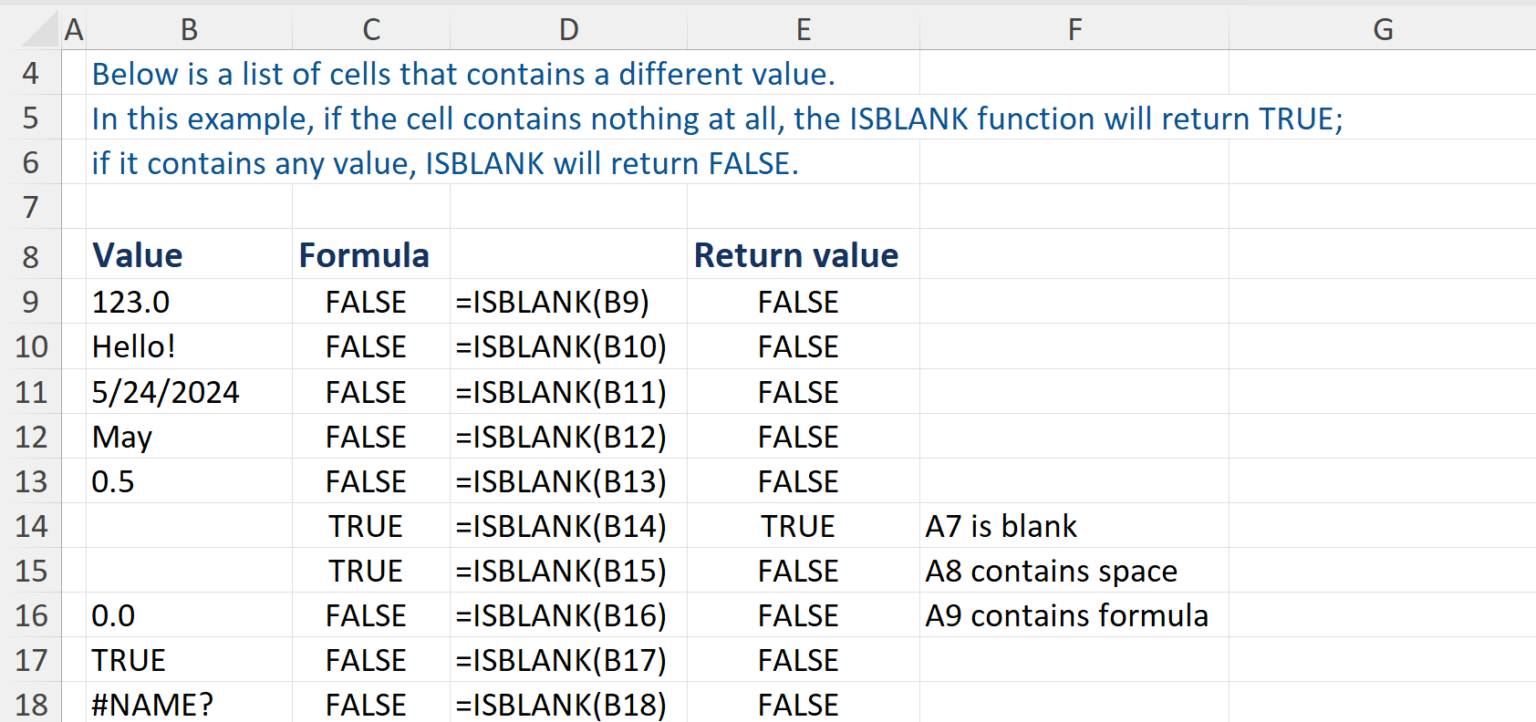
Task: Select the "Formula" header cell
Action: coord(364,256)
